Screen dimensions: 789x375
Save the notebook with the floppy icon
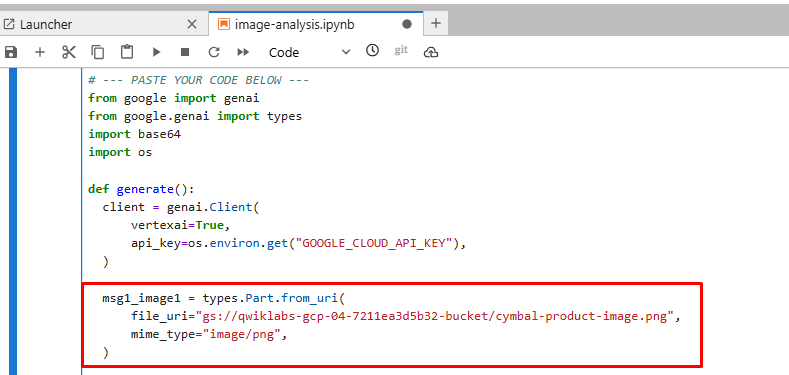pos(11,52)
